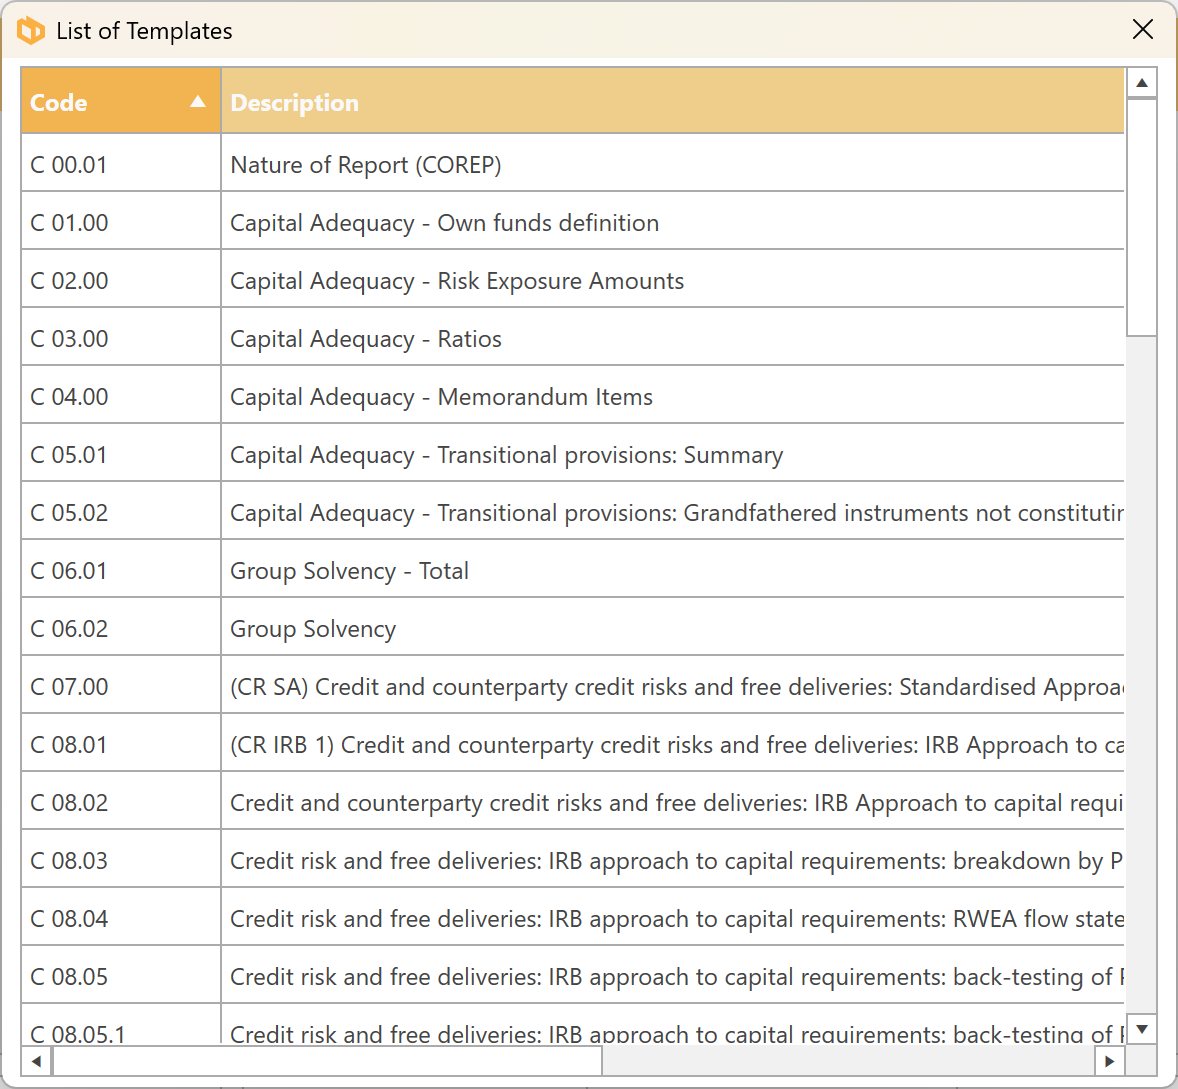Select code cell C 04.00
Screen dimensions: 1178x1089
(x=121, y=396)
